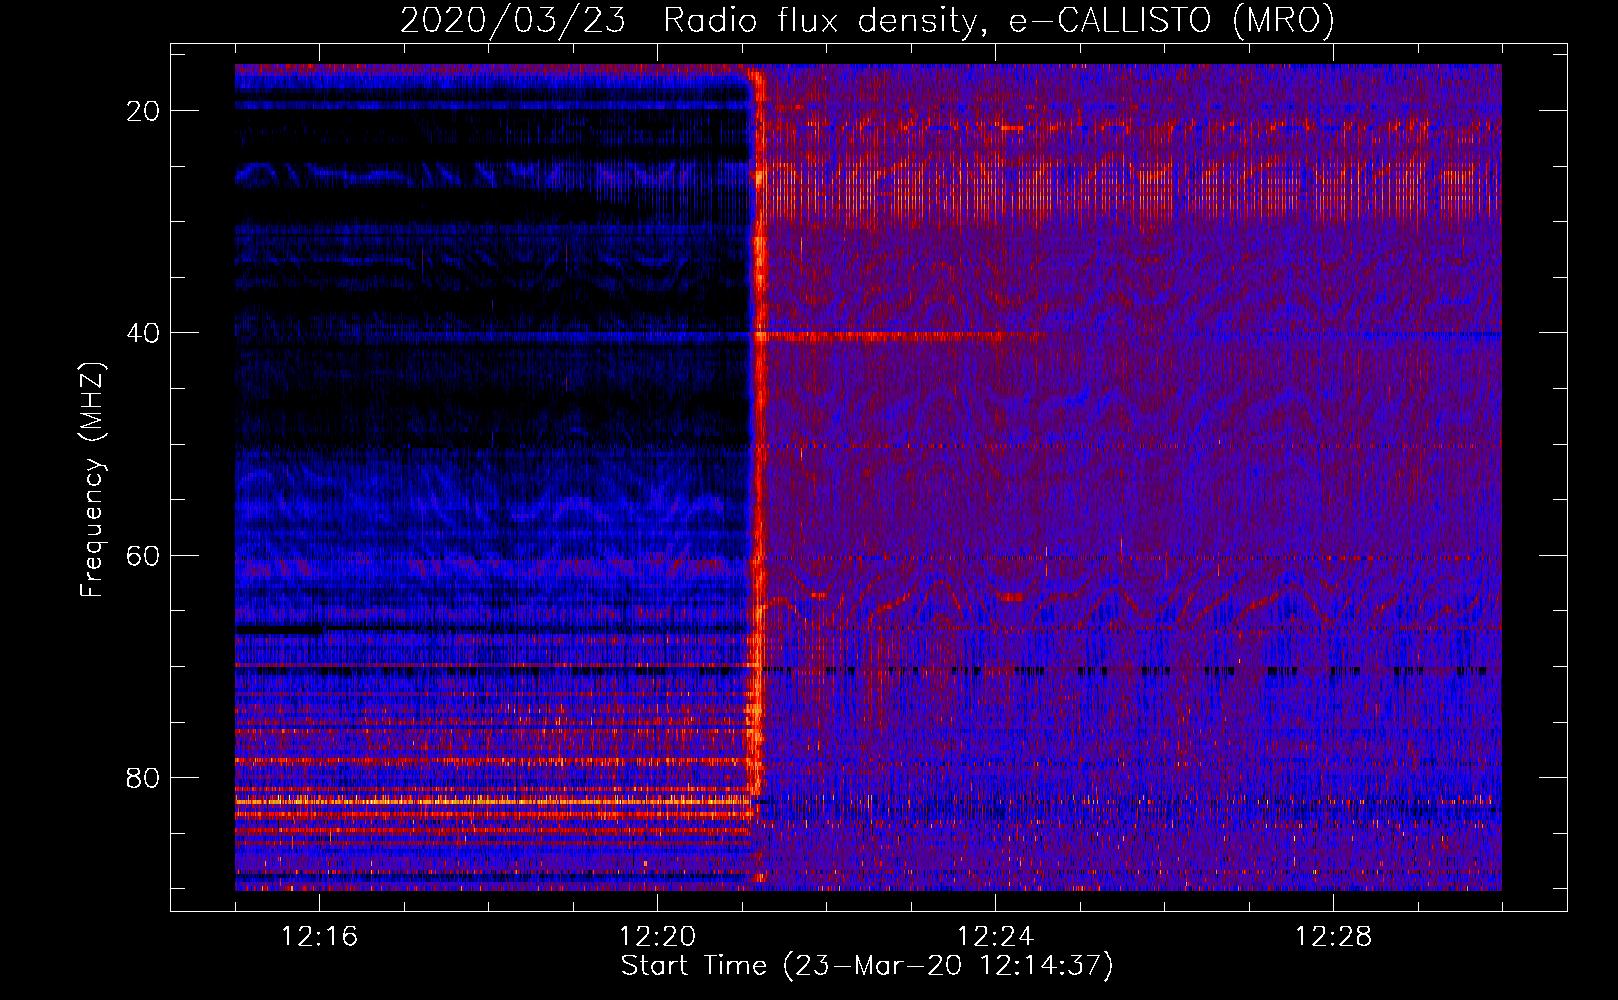Screen dimensions: 1618x1000
Task: Click the 40 MHz frequency tick label
Action: click(144, 333)
